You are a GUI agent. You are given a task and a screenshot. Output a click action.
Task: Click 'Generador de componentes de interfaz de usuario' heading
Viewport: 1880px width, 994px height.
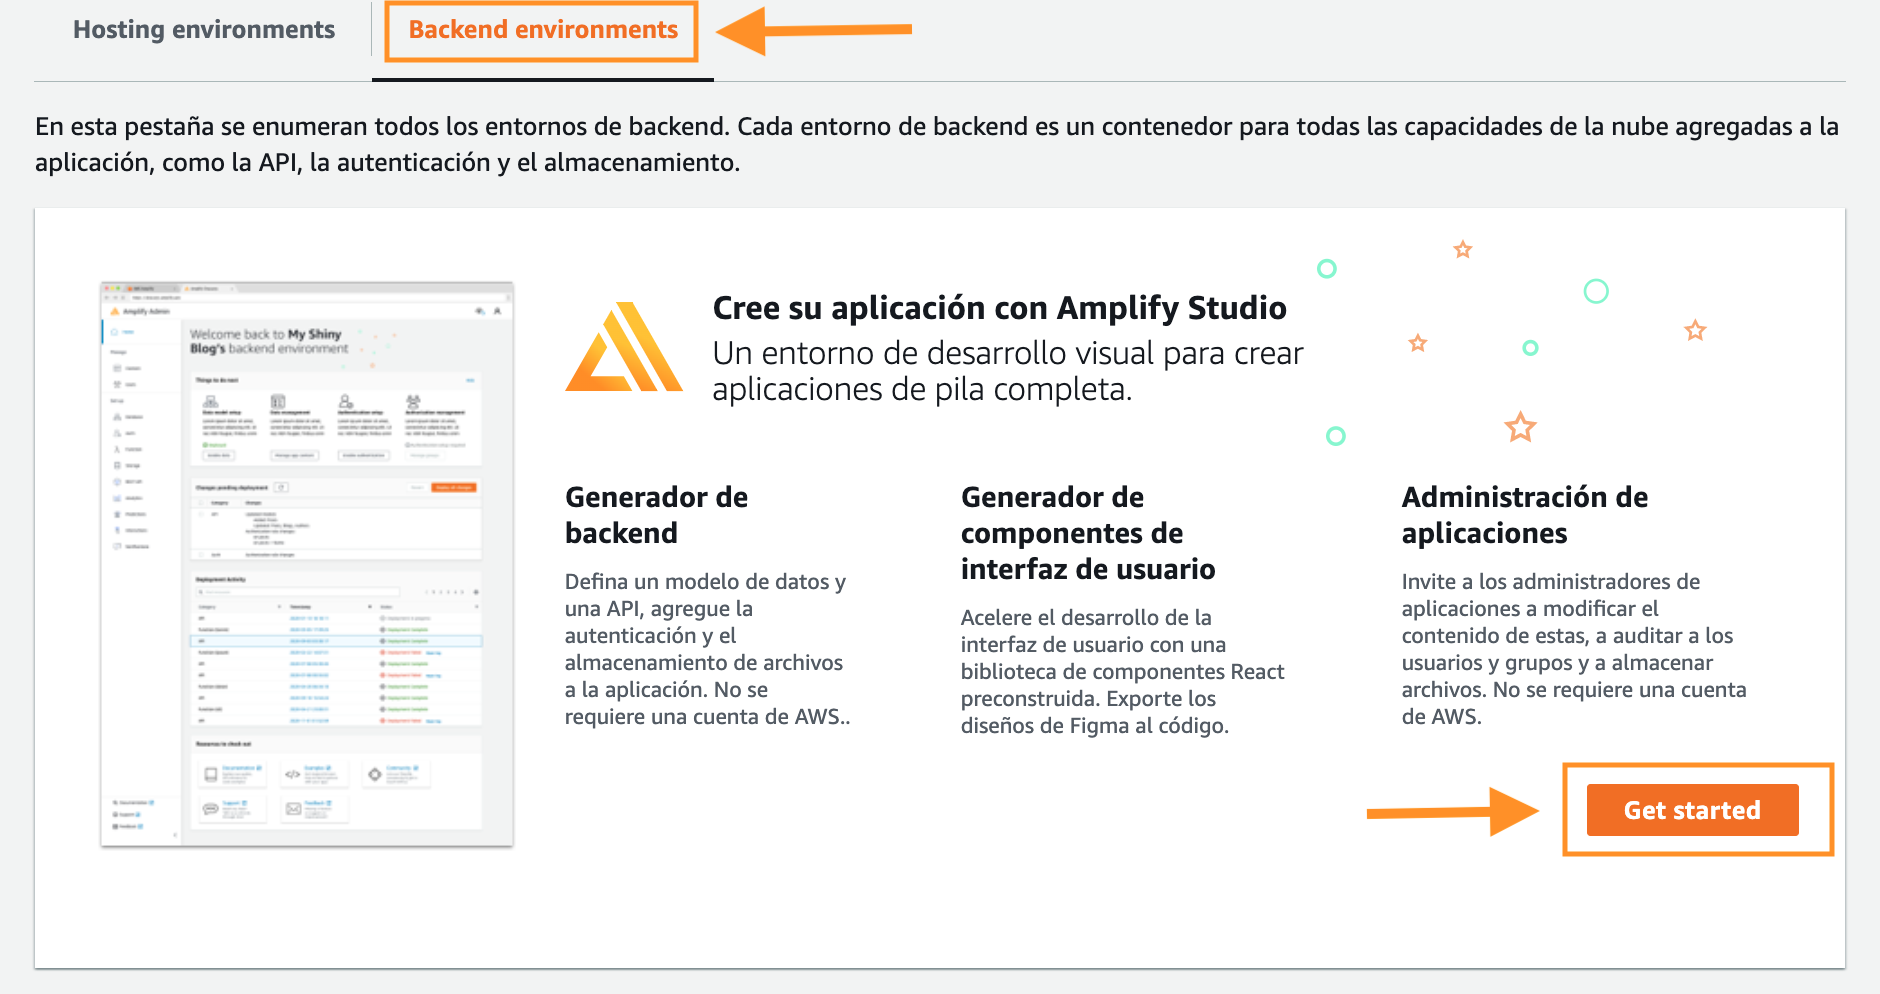pyautogui.click(x=1088, y=533)
